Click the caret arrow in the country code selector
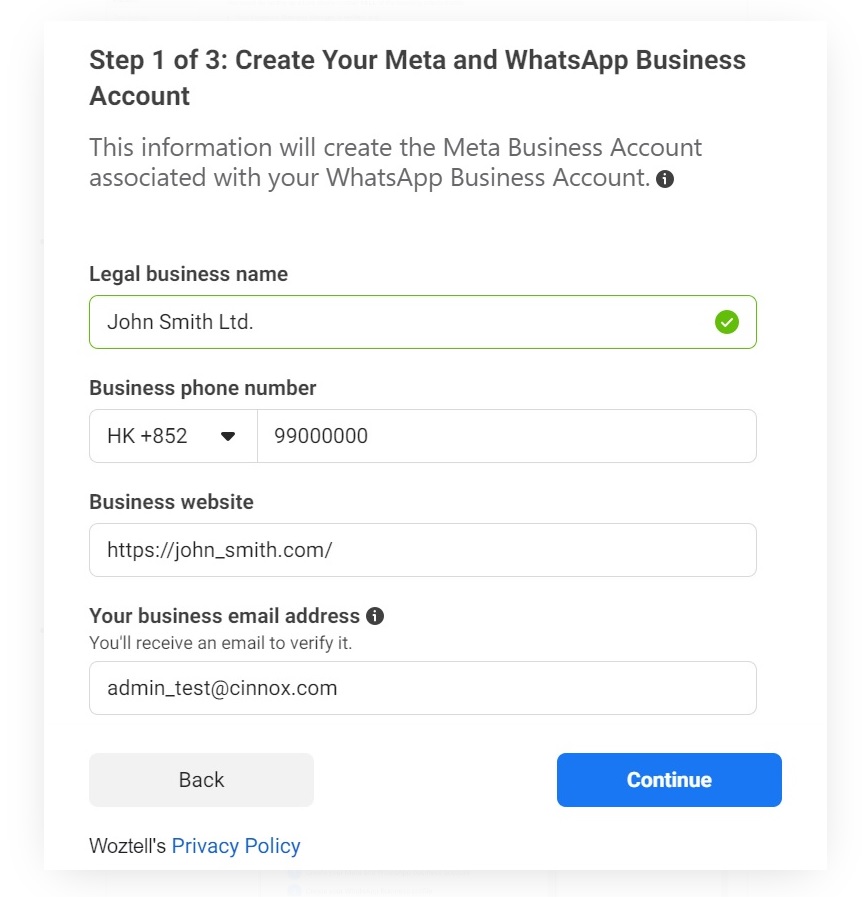This screenshot has height=897, width=862. [228, 436]
